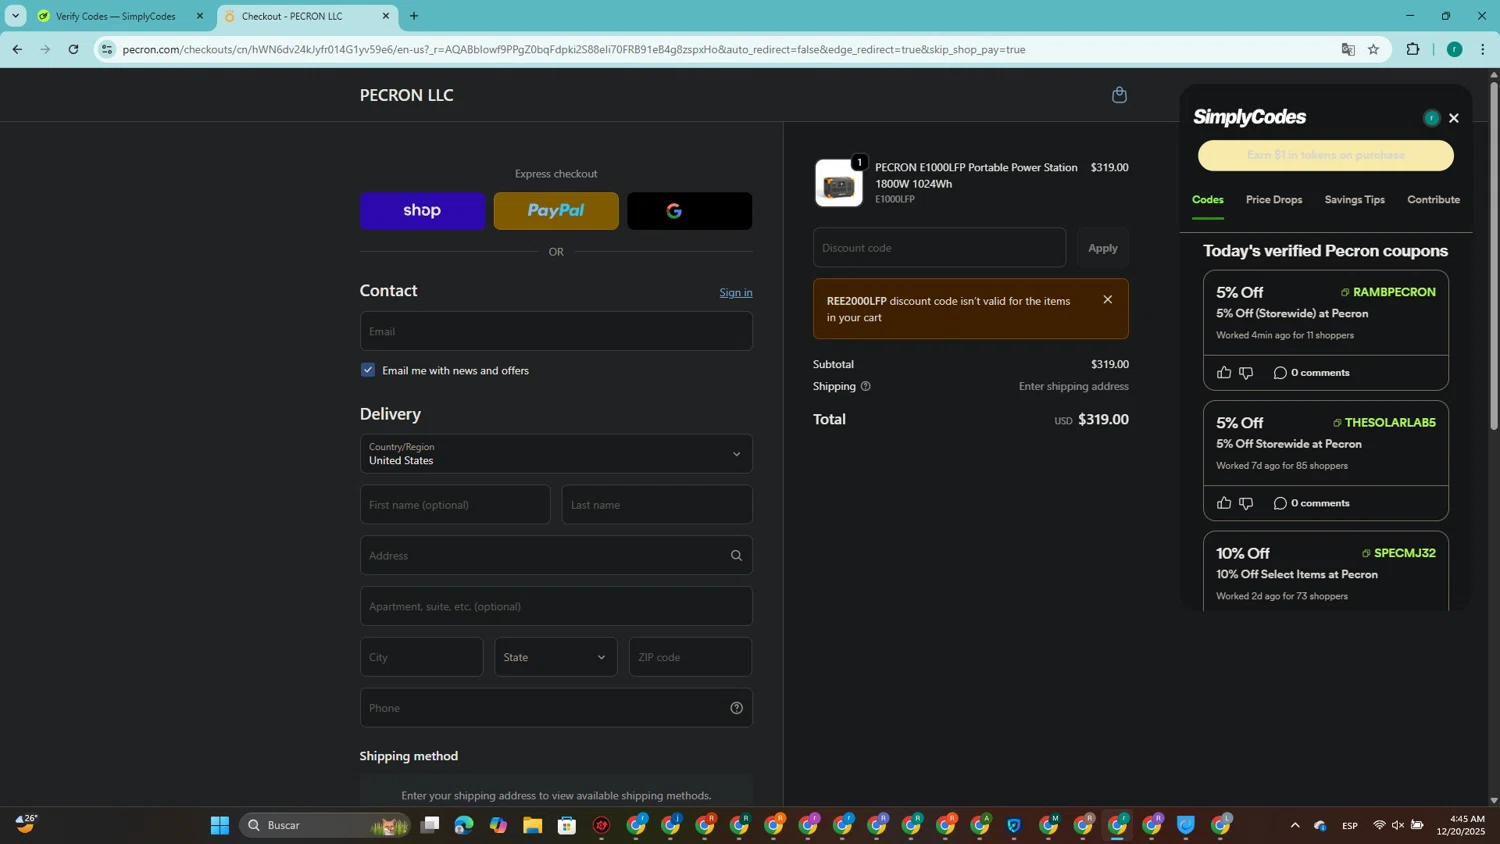Like the RAMBPECRON coupon

1224,373
